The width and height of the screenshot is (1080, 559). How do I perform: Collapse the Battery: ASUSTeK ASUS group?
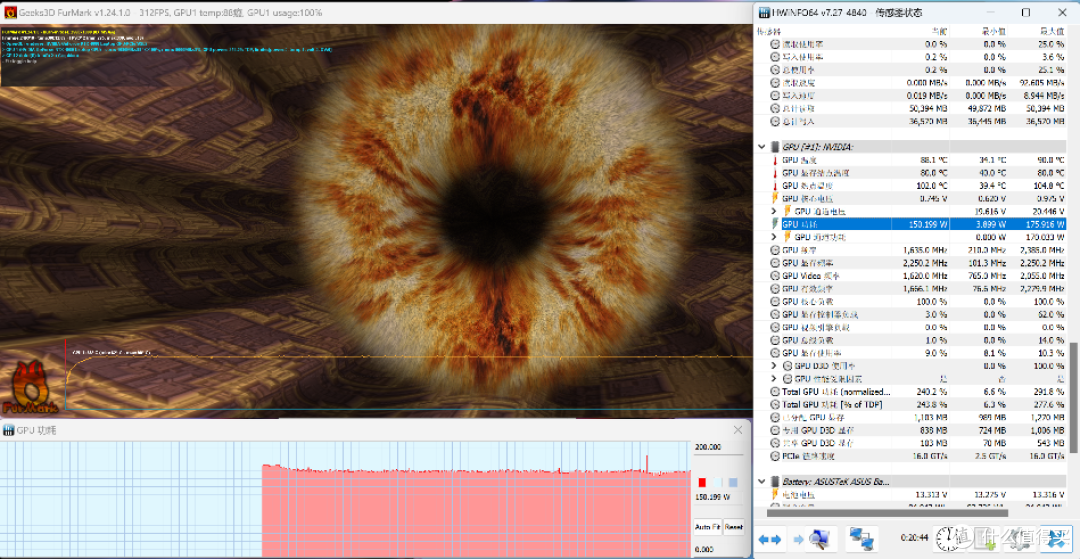(762, 481)
